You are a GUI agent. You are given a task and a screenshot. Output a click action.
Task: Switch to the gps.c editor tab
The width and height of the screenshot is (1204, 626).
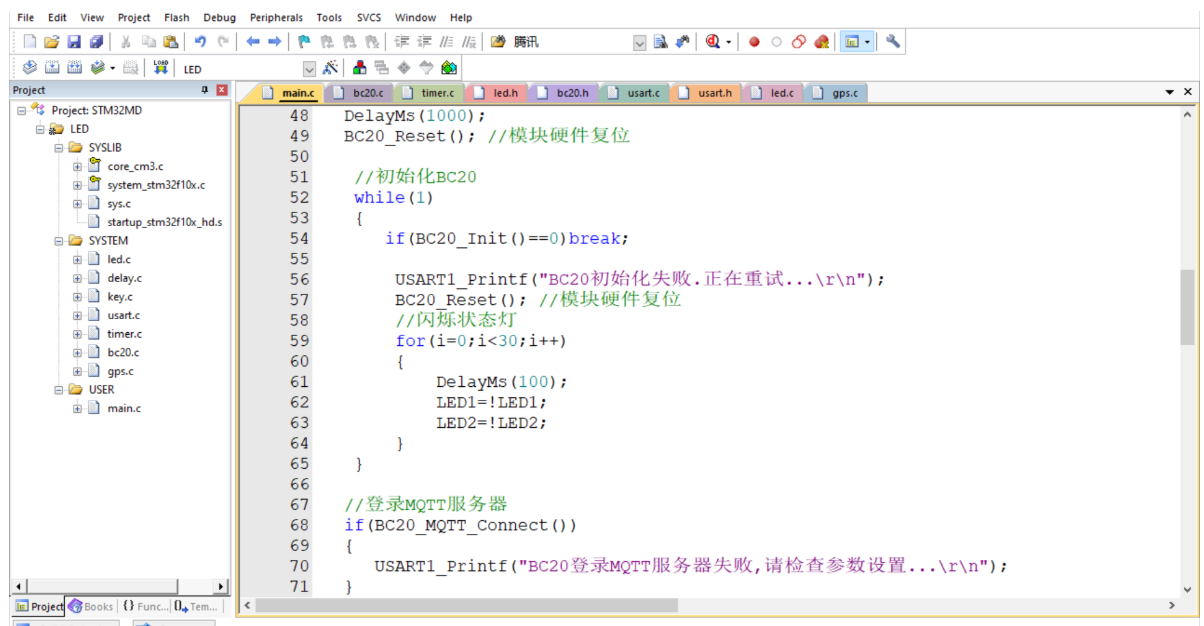835,93
